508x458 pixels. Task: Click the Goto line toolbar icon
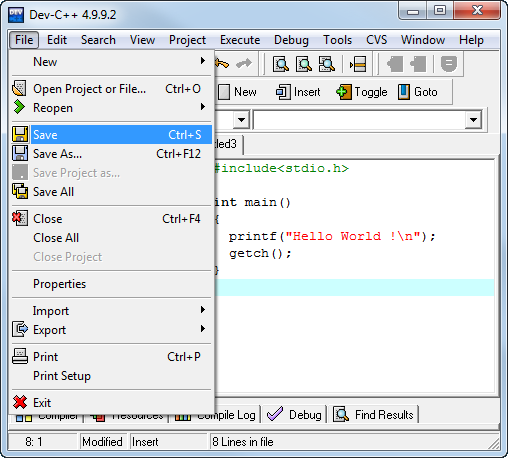click(x=358, y=64)
